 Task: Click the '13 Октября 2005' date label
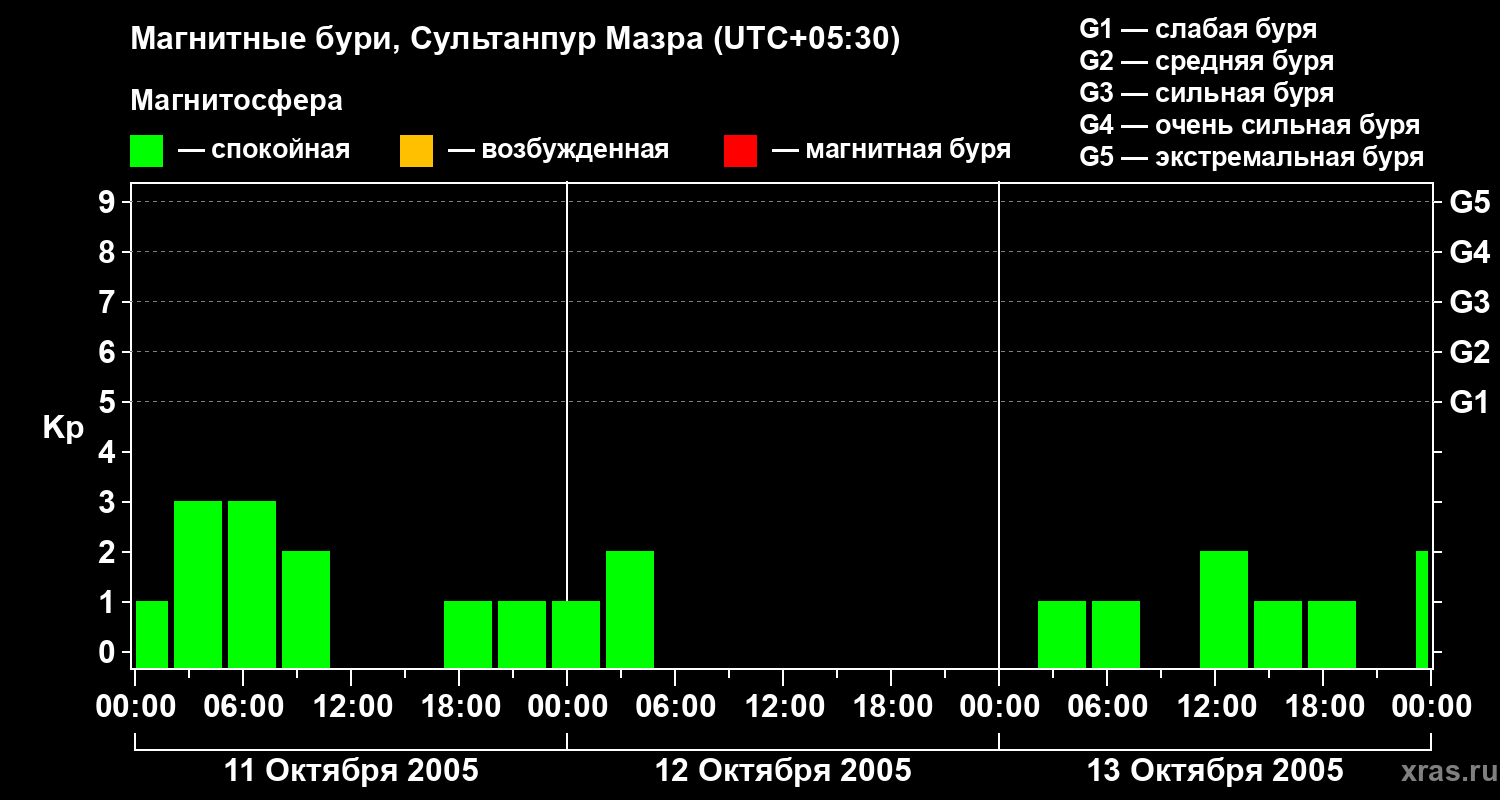click(x=1215, y=771)
